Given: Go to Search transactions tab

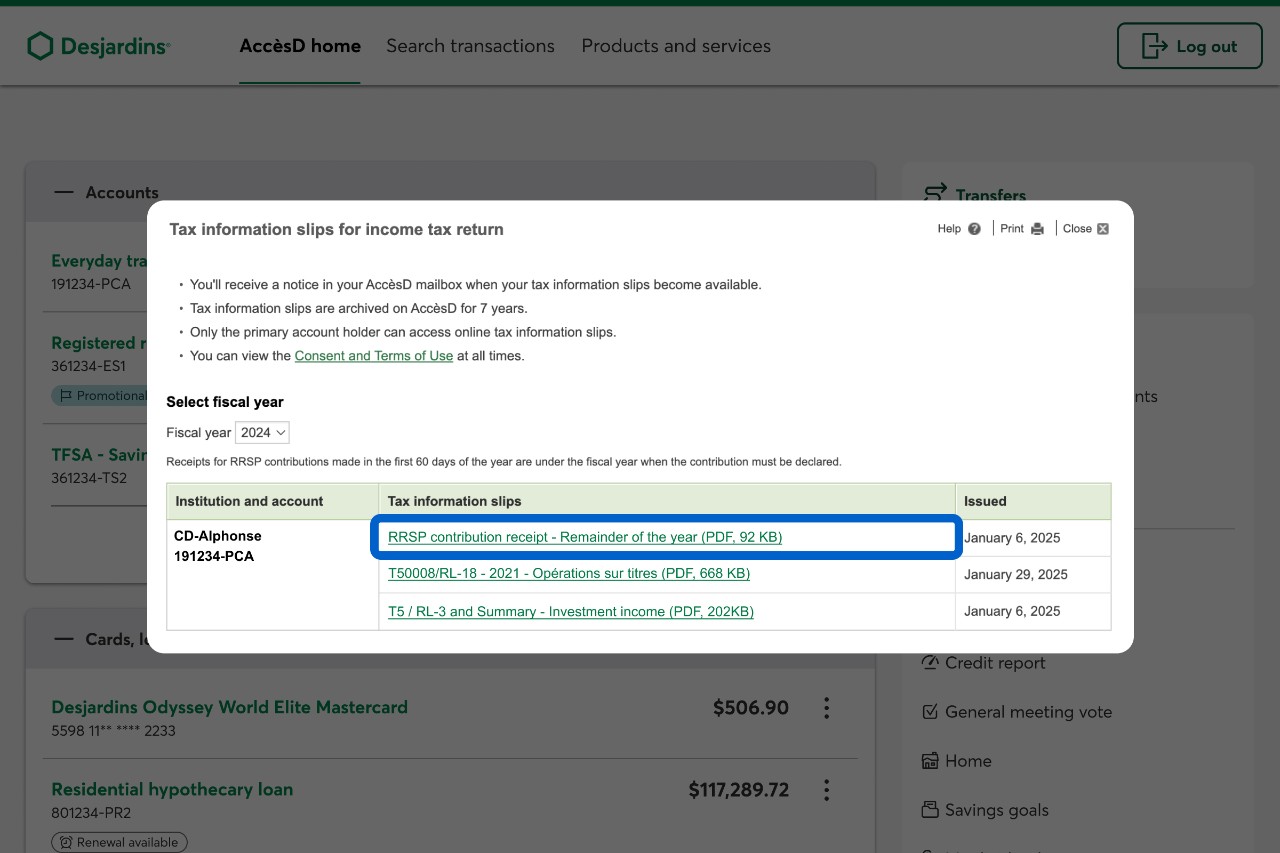Looking at the screenshot, I should 470,46.
